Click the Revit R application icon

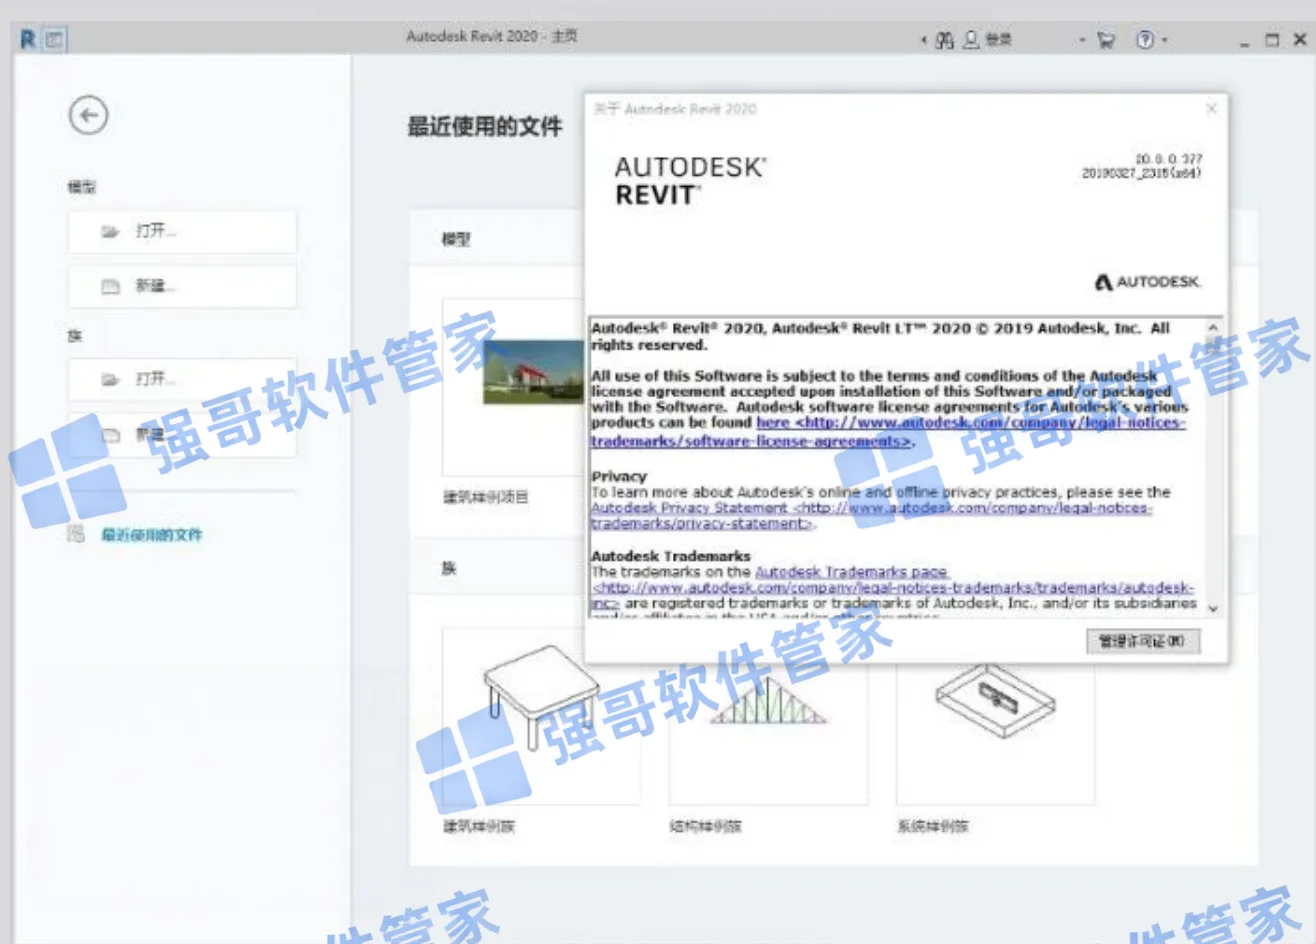tap(28, 39)
